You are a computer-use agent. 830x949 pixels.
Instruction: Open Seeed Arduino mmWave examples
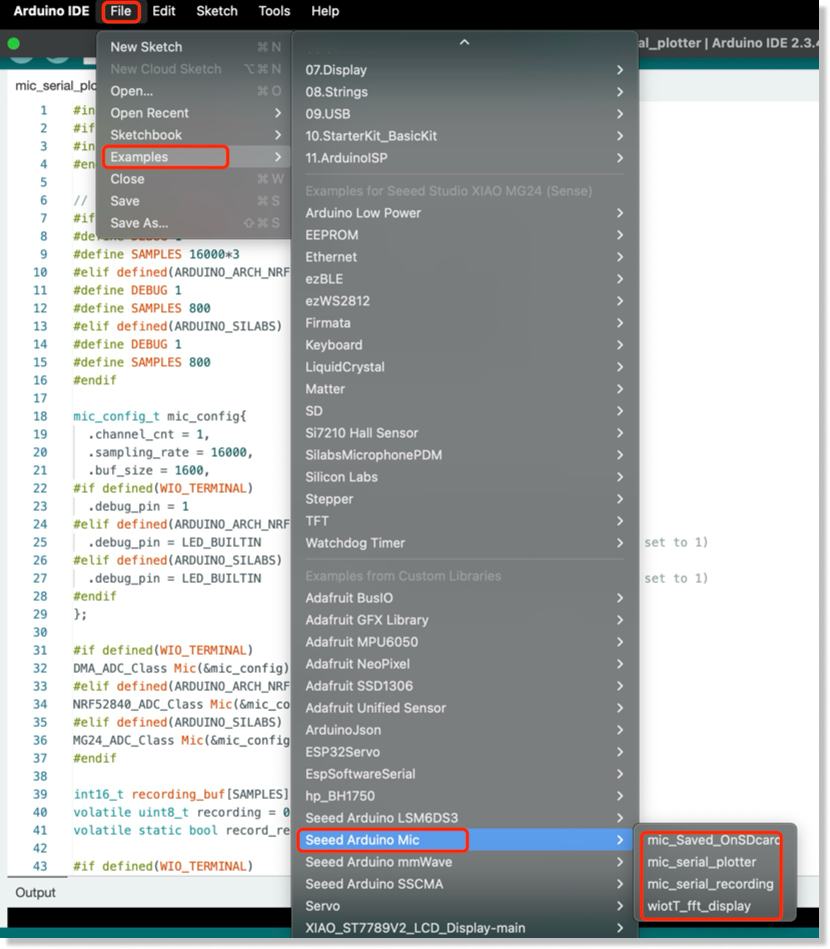(464, 861)
